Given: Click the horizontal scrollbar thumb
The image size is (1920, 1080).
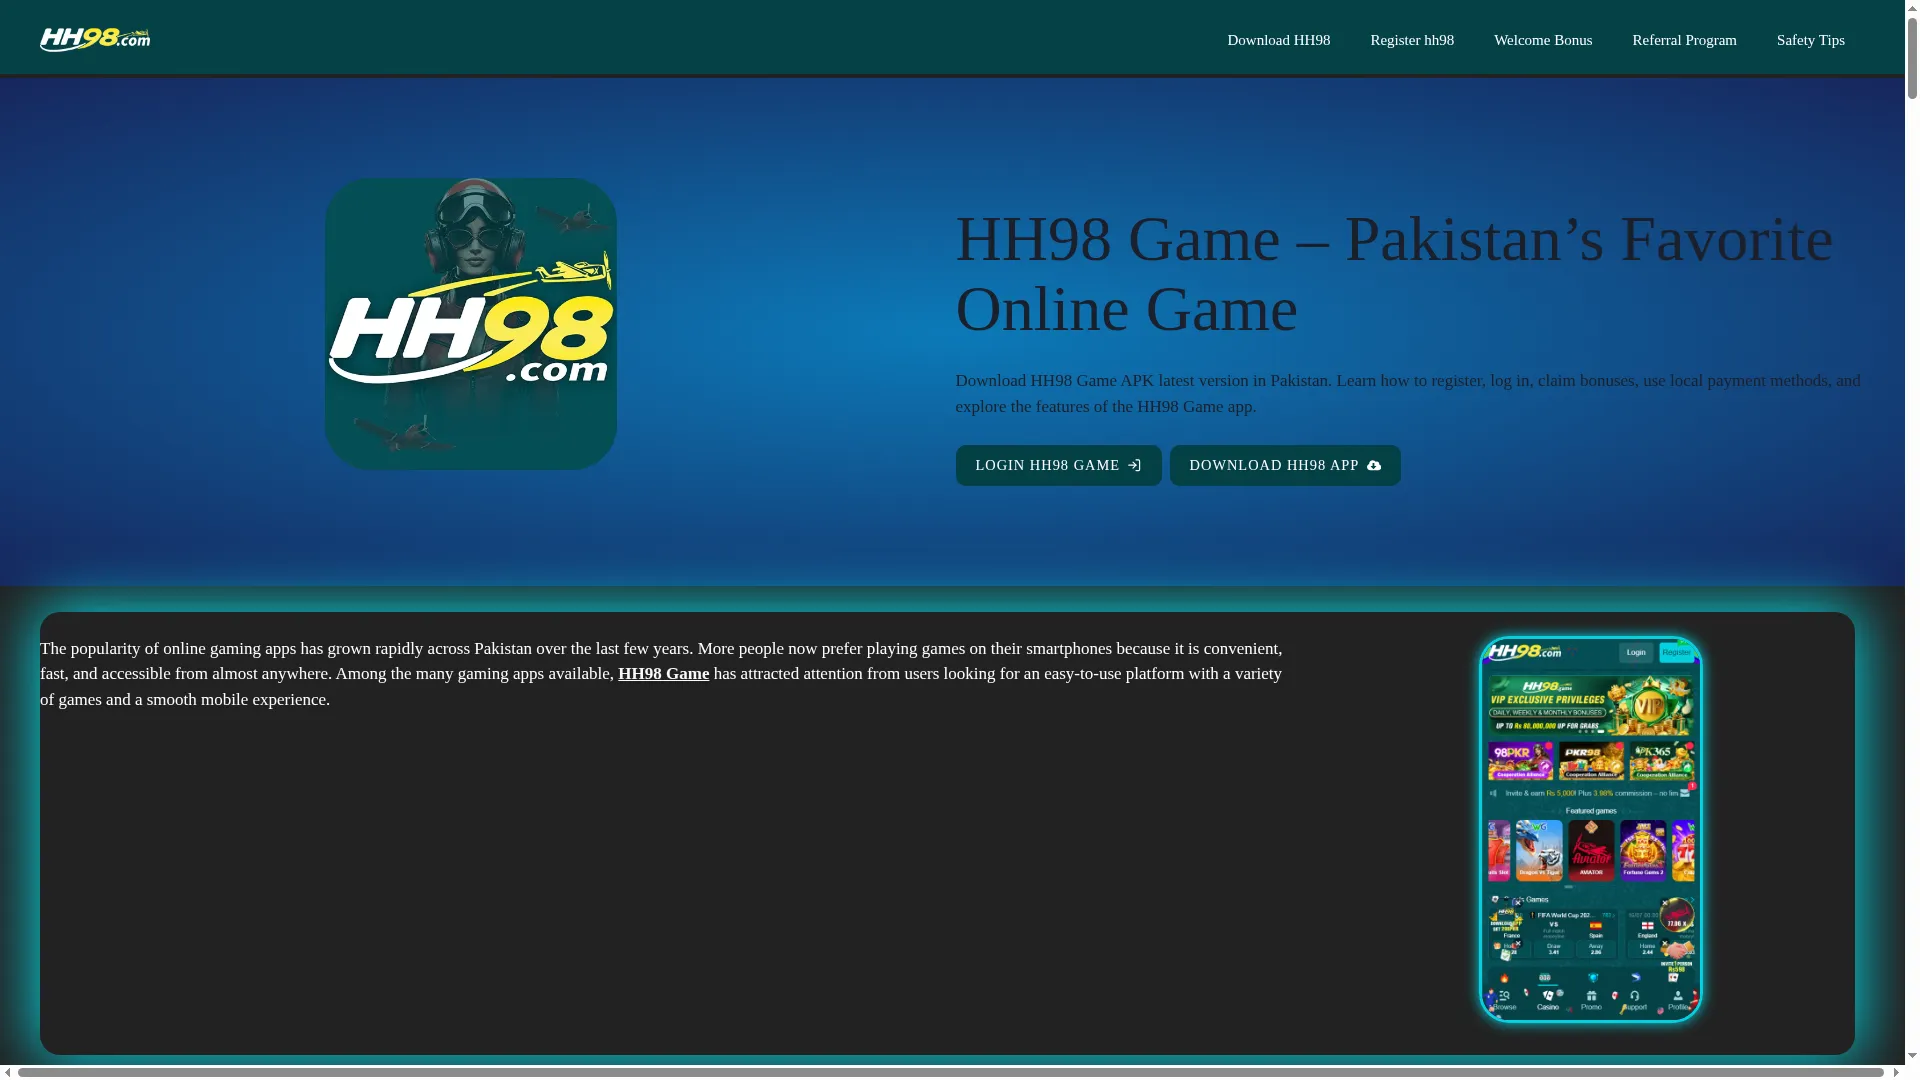Looking at the screenshot, I should (x=950, y=1072).
